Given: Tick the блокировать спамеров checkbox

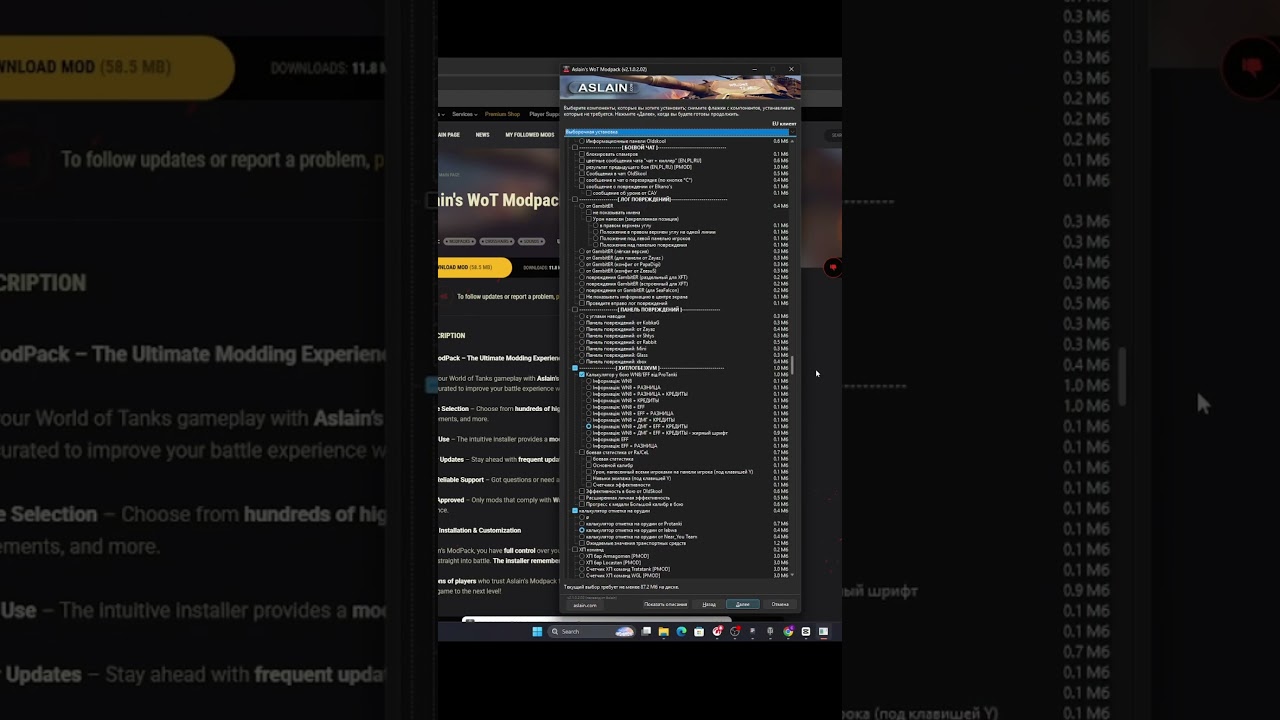Looking at the screenshot, I should point(582,154).
